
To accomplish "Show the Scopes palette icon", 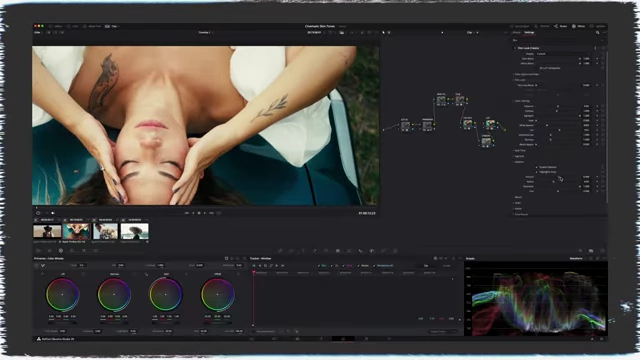I will coord(591,251).
